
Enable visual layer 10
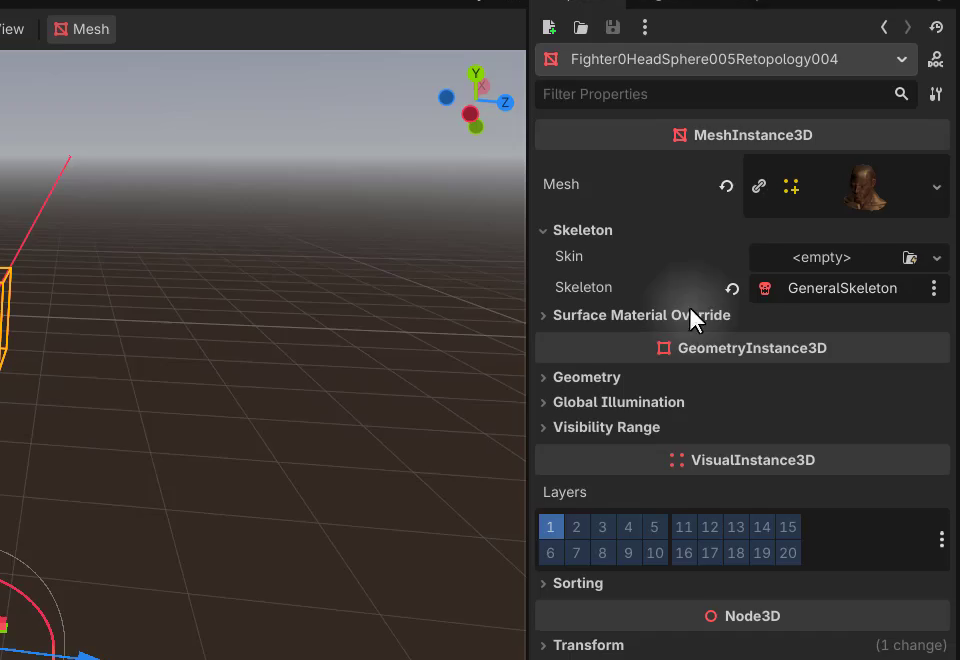pyautogui.click(x=654, y=553)
